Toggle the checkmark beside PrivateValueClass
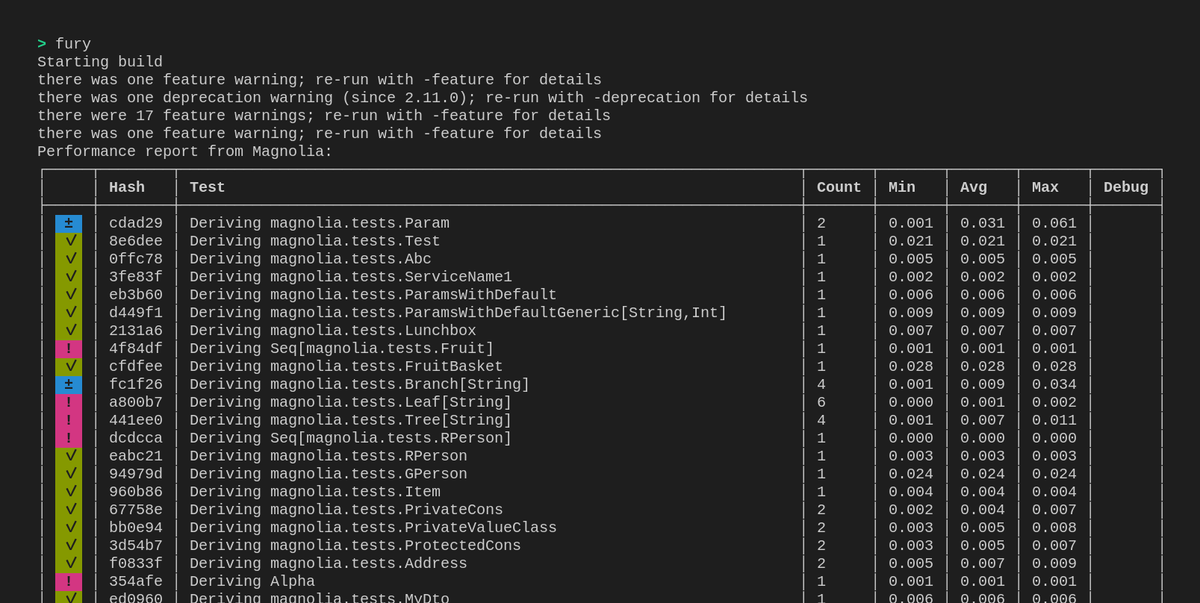Image resolution: width=1200 pixels, height=603 pixels. point(68,527)
